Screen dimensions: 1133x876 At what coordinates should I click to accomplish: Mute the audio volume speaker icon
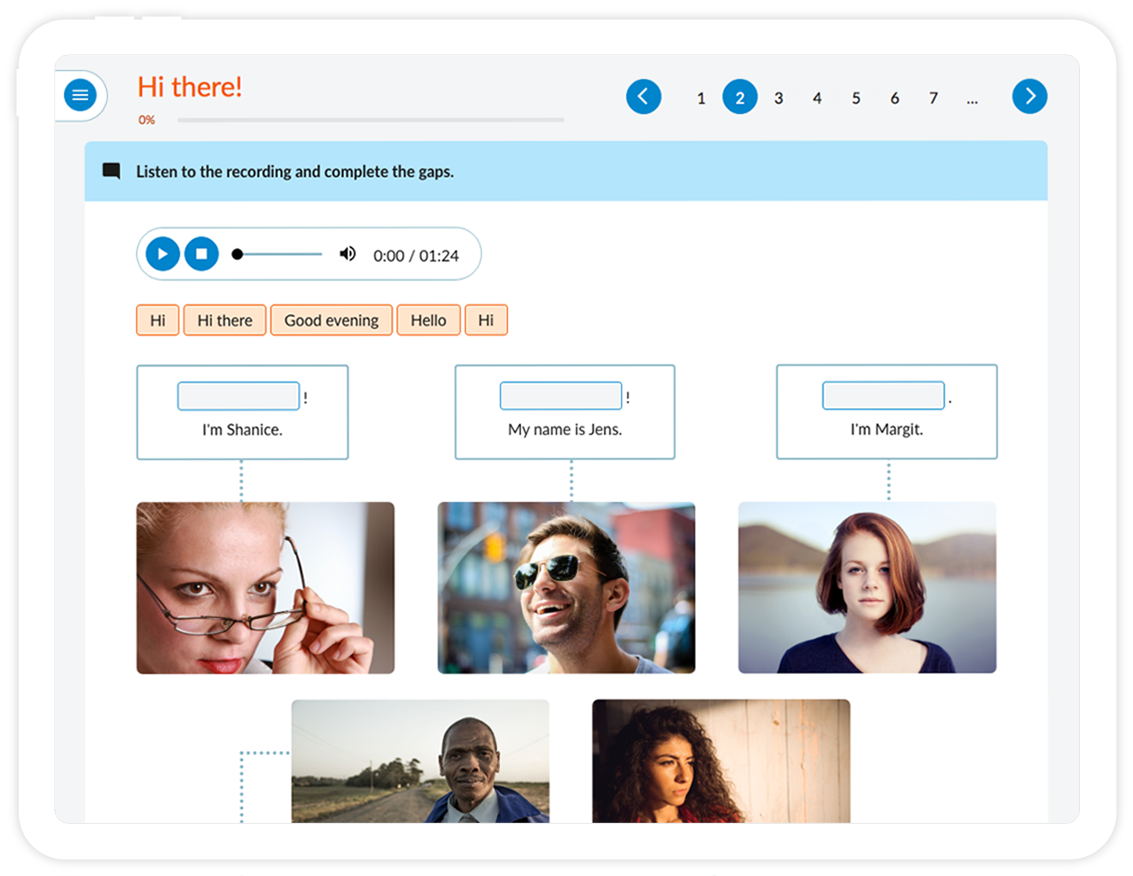[347, 254]
